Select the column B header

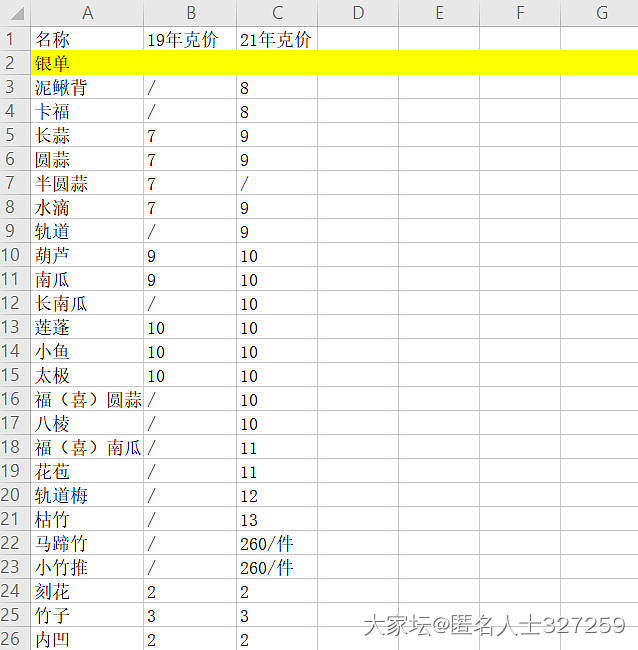pos(190,13)
